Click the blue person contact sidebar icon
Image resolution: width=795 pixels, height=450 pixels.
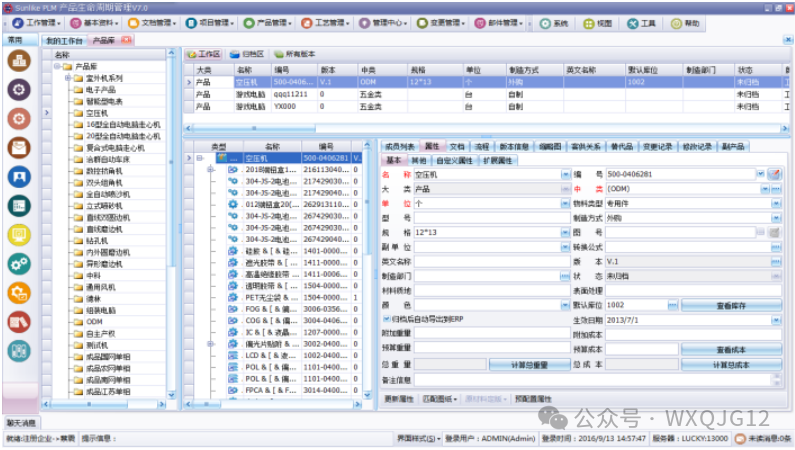(x=19, y=177)
